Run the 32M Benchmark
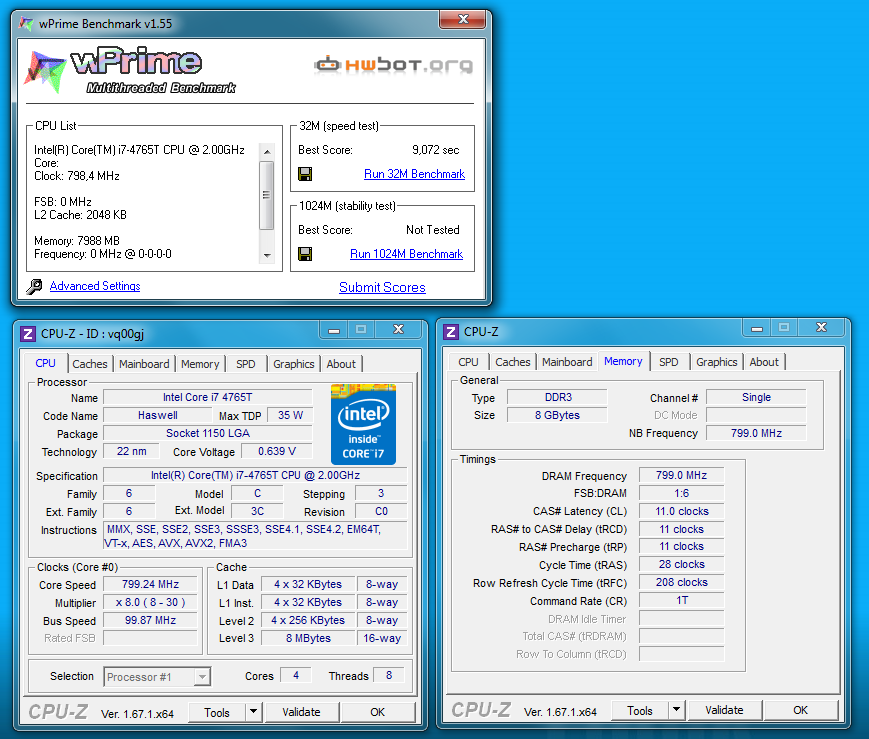 point(415,174)
